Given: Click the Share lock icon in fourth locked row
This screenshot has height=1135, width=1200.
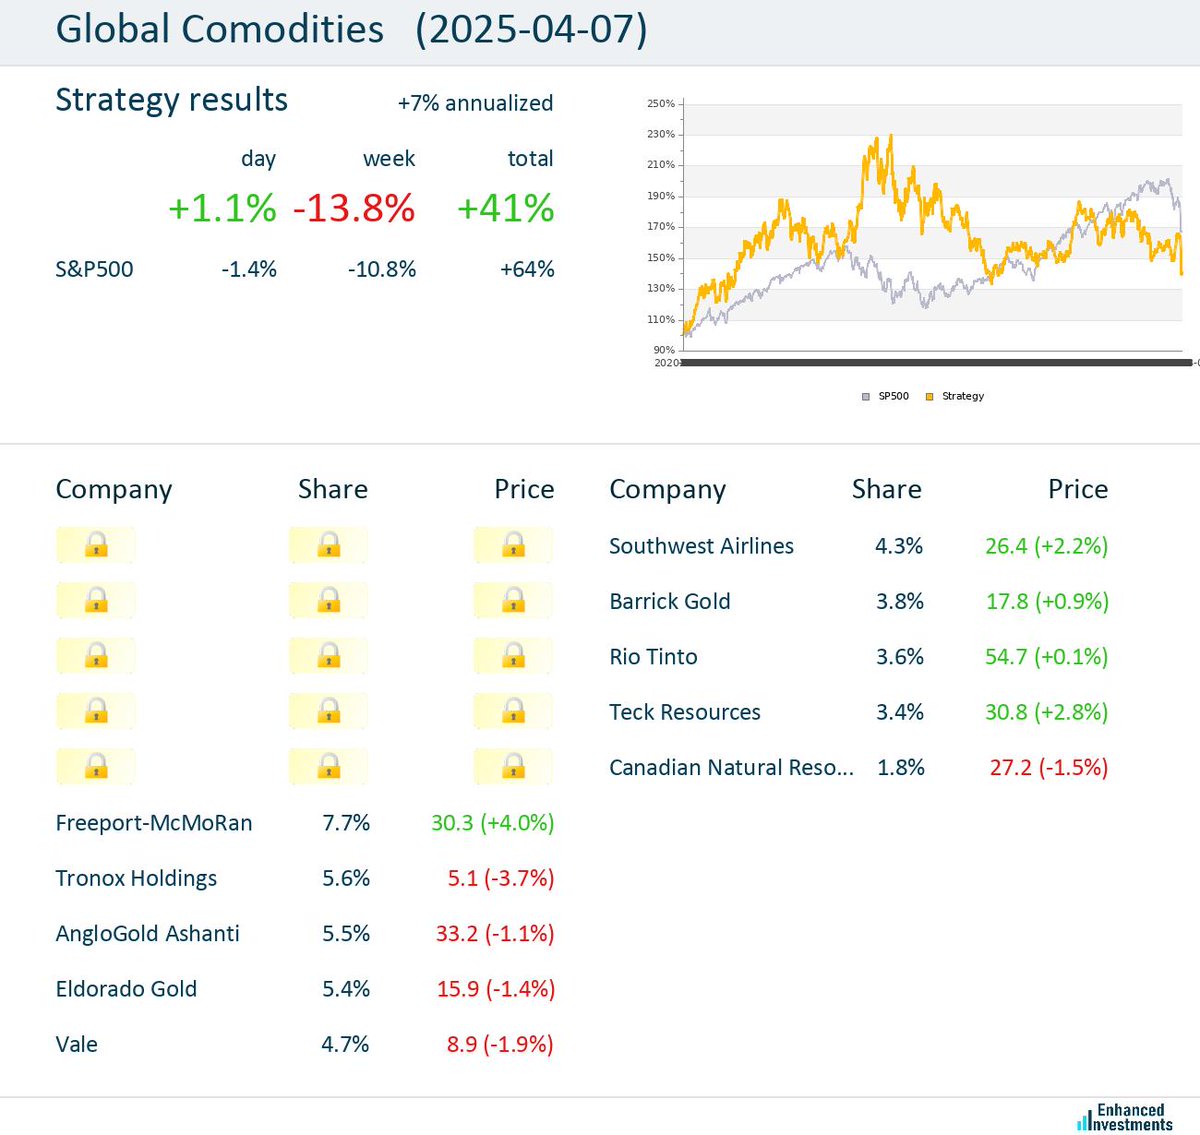Looking at the screenshot, I should (x=328, y=711).
